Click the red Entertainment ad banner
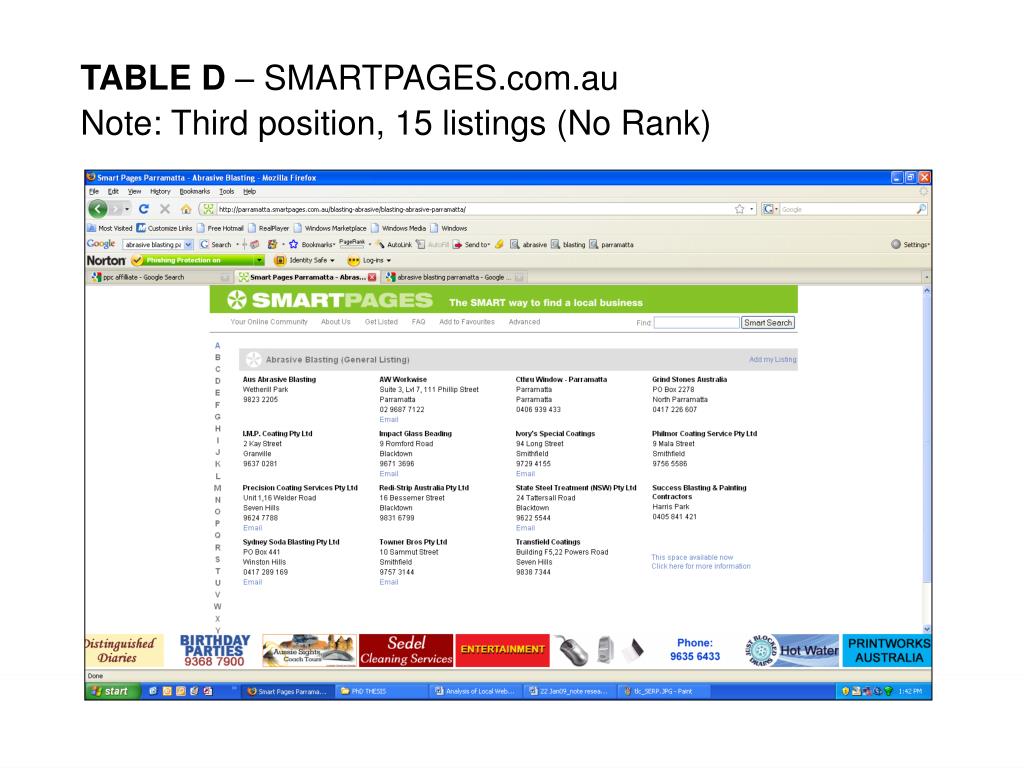The height and width of the screenshot is (768, 1024). click(x=502, y=650)
